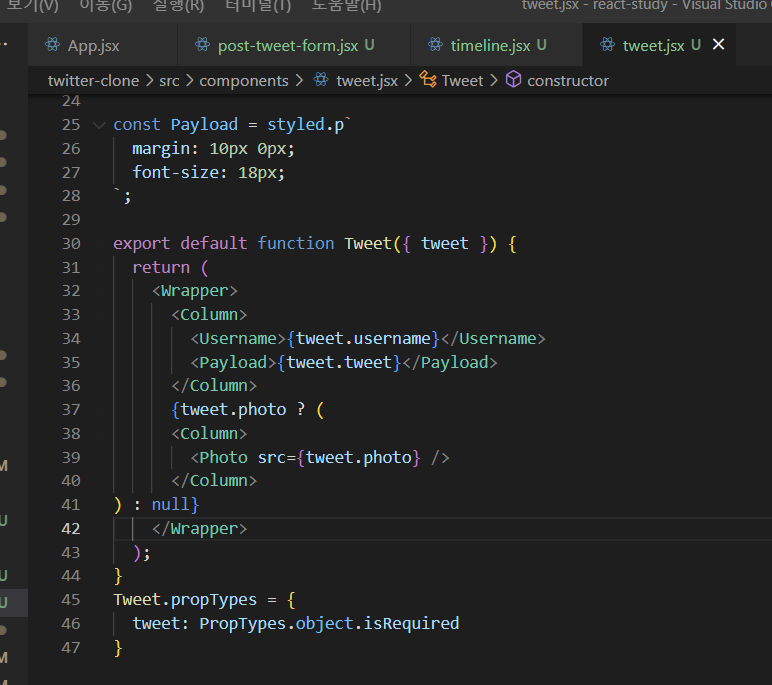Screen dimensions: 772x685
Task: Click '{tweet.photo ? (' on line 37
Action: click(248, 410)
